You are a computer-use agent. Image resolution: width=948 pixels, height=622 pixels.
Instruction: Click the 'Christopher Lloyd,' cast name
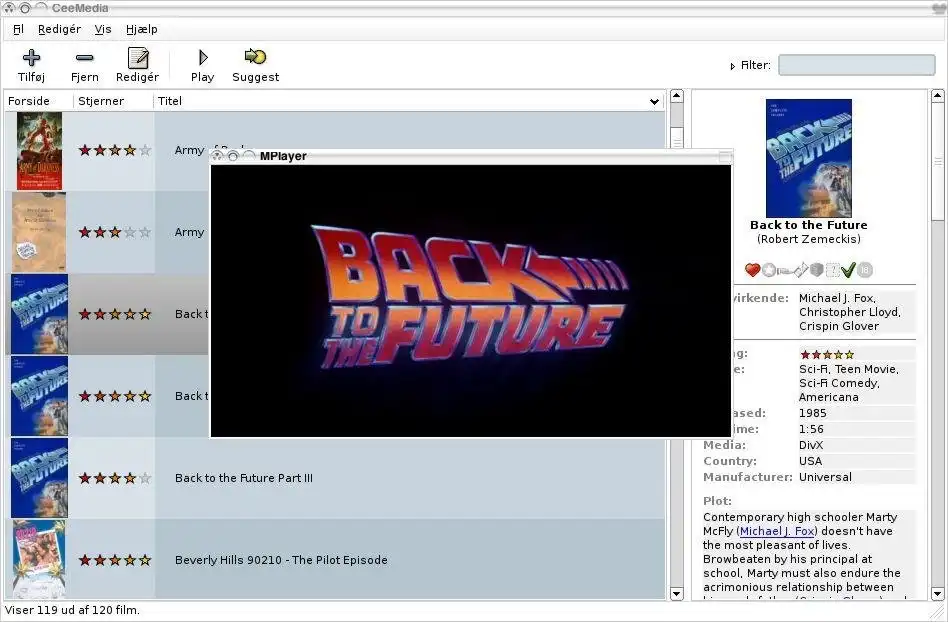pyautogui.click(x=849, y=312)
